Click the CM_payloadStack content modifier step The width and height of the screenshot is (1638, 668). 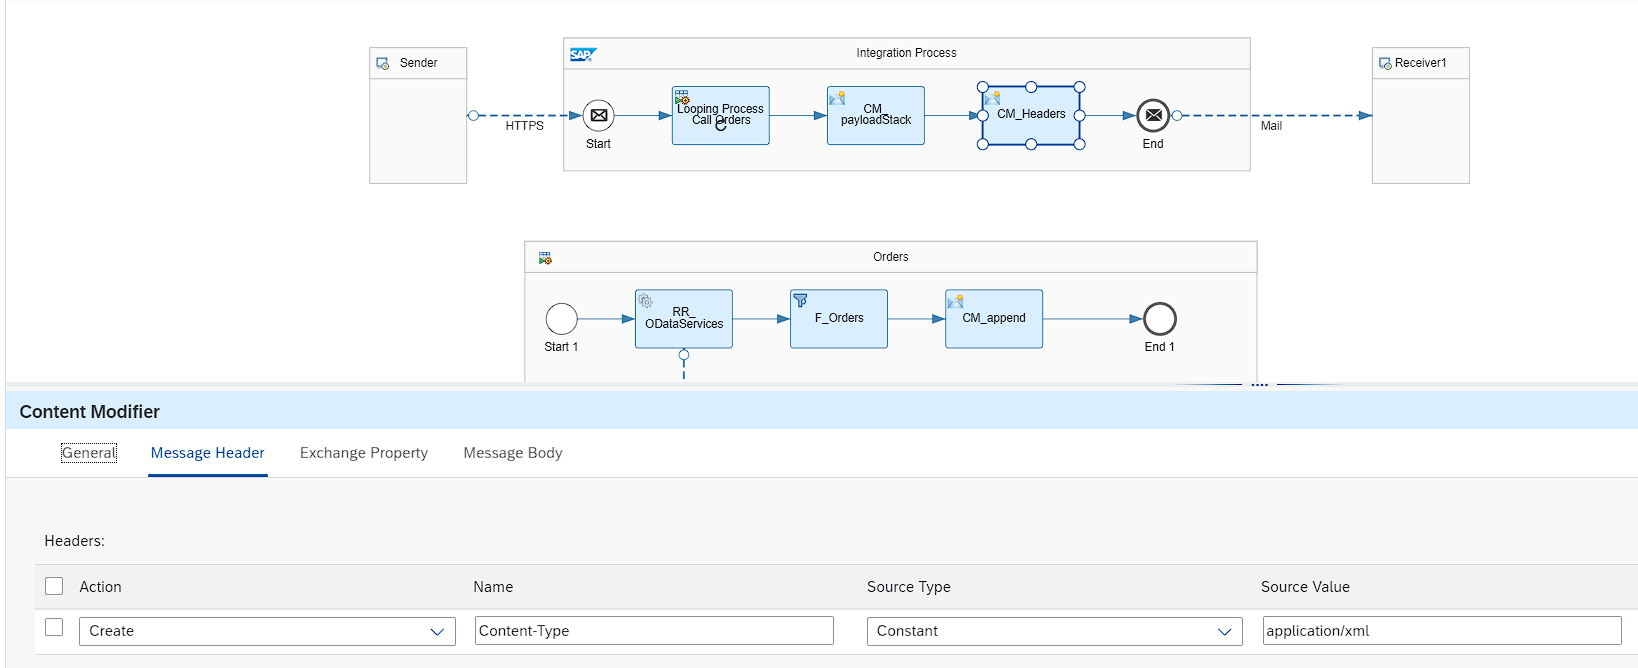875,116
